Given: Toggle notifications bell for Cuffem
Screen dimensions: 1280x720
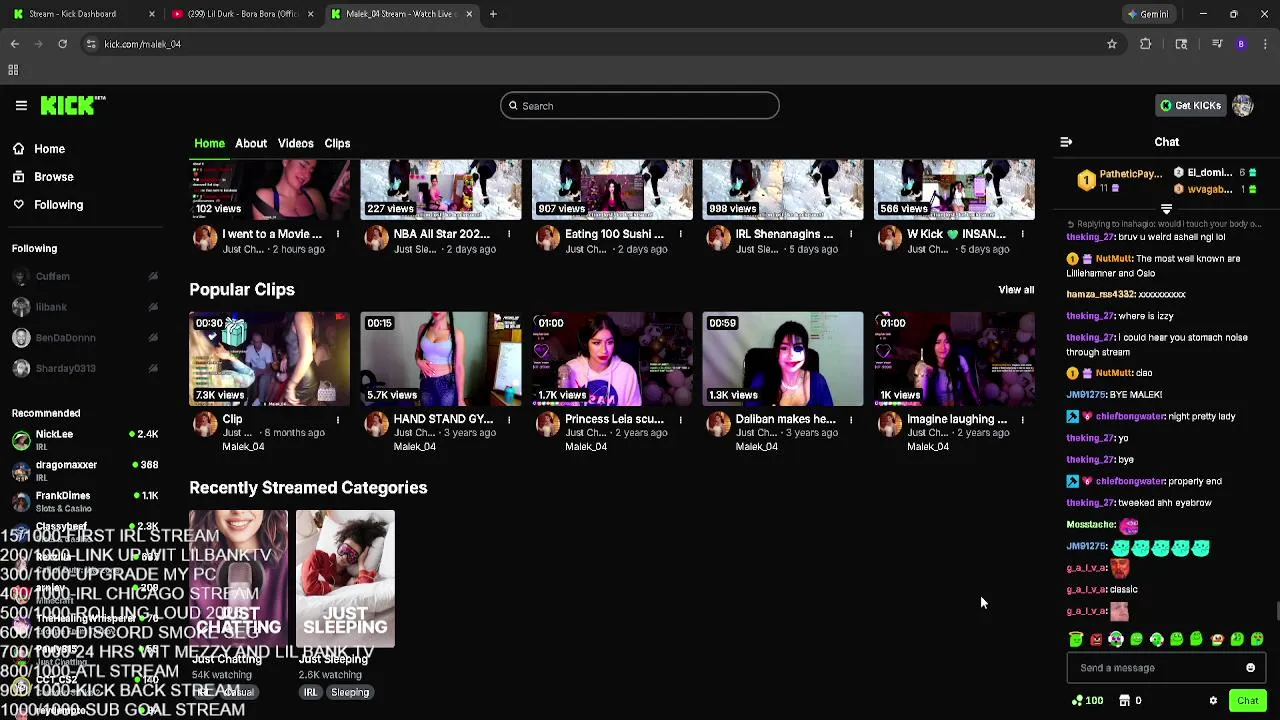Looking at the screenshot, I should pyautogui.click(x=153, y=277).
